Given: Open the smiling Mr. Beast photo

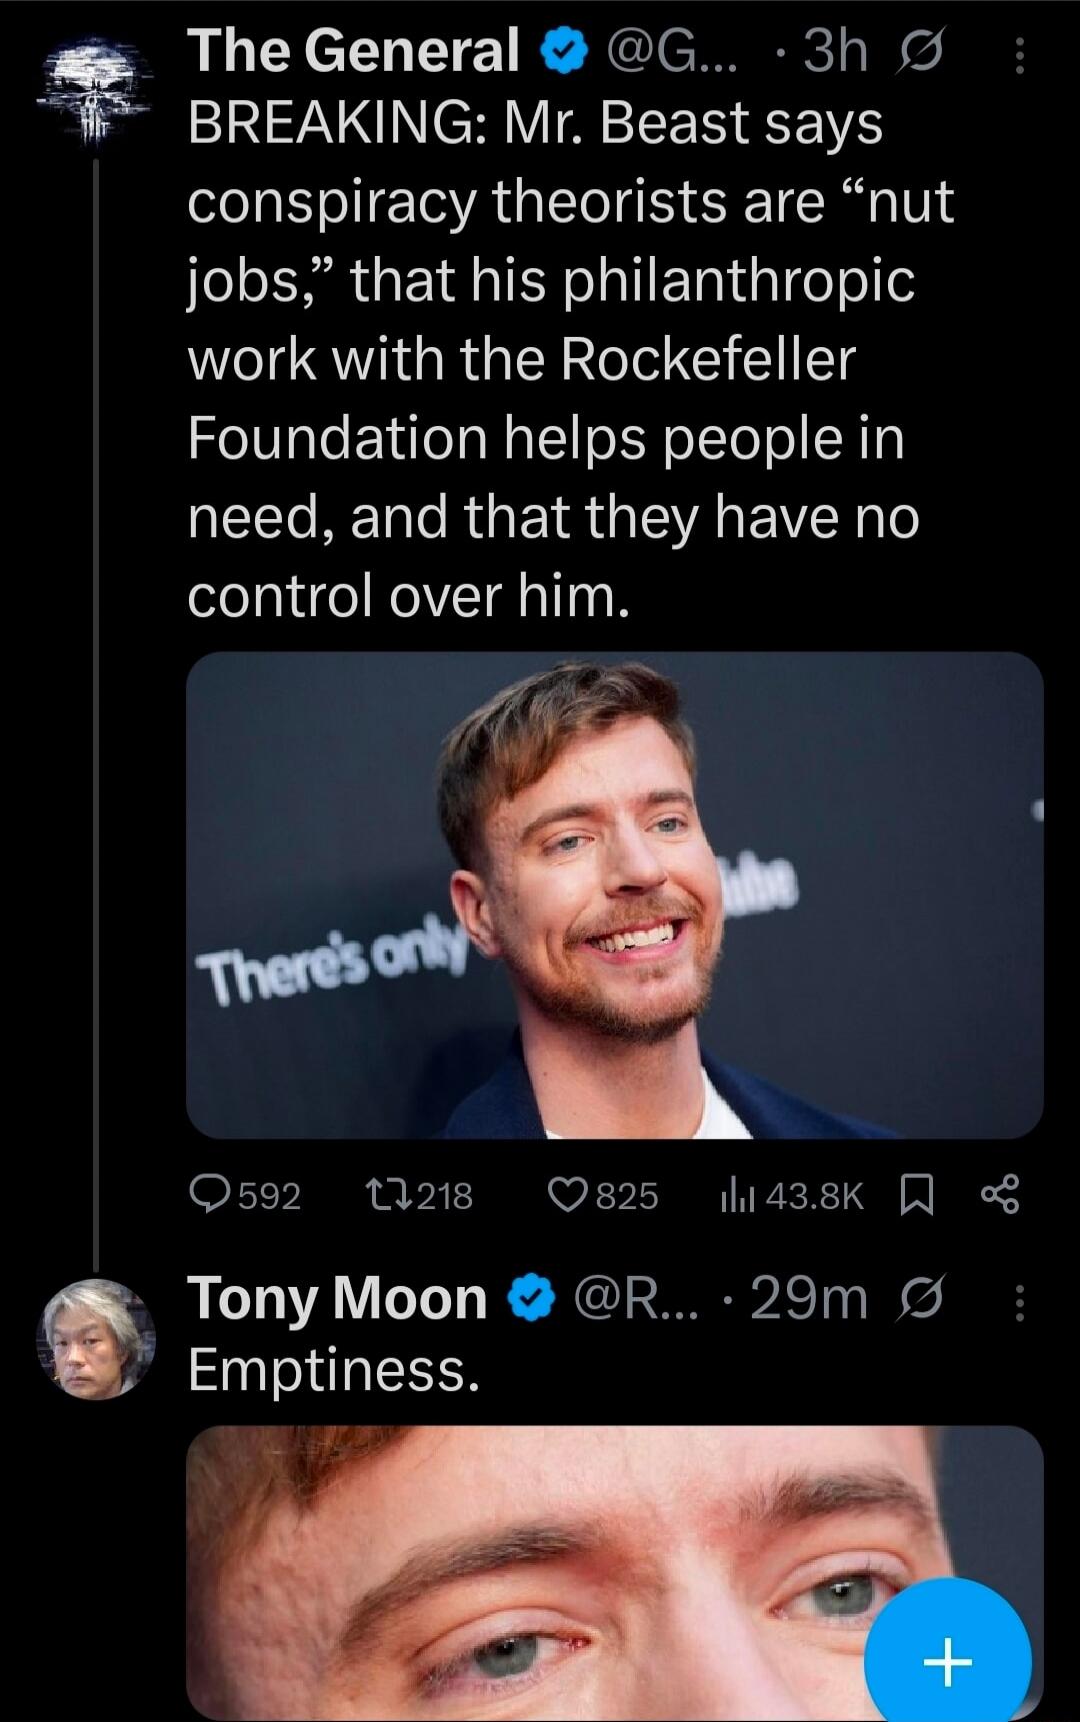Looking at the screenshot, I should pyautogui.click(x=614, y=895).
